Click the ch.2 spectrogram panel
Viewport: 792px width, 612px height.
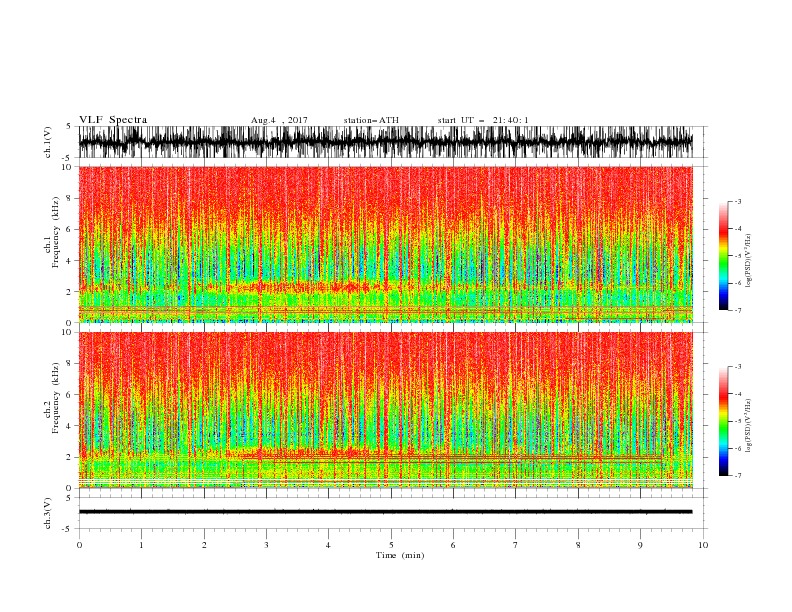(x=386, y=410)
